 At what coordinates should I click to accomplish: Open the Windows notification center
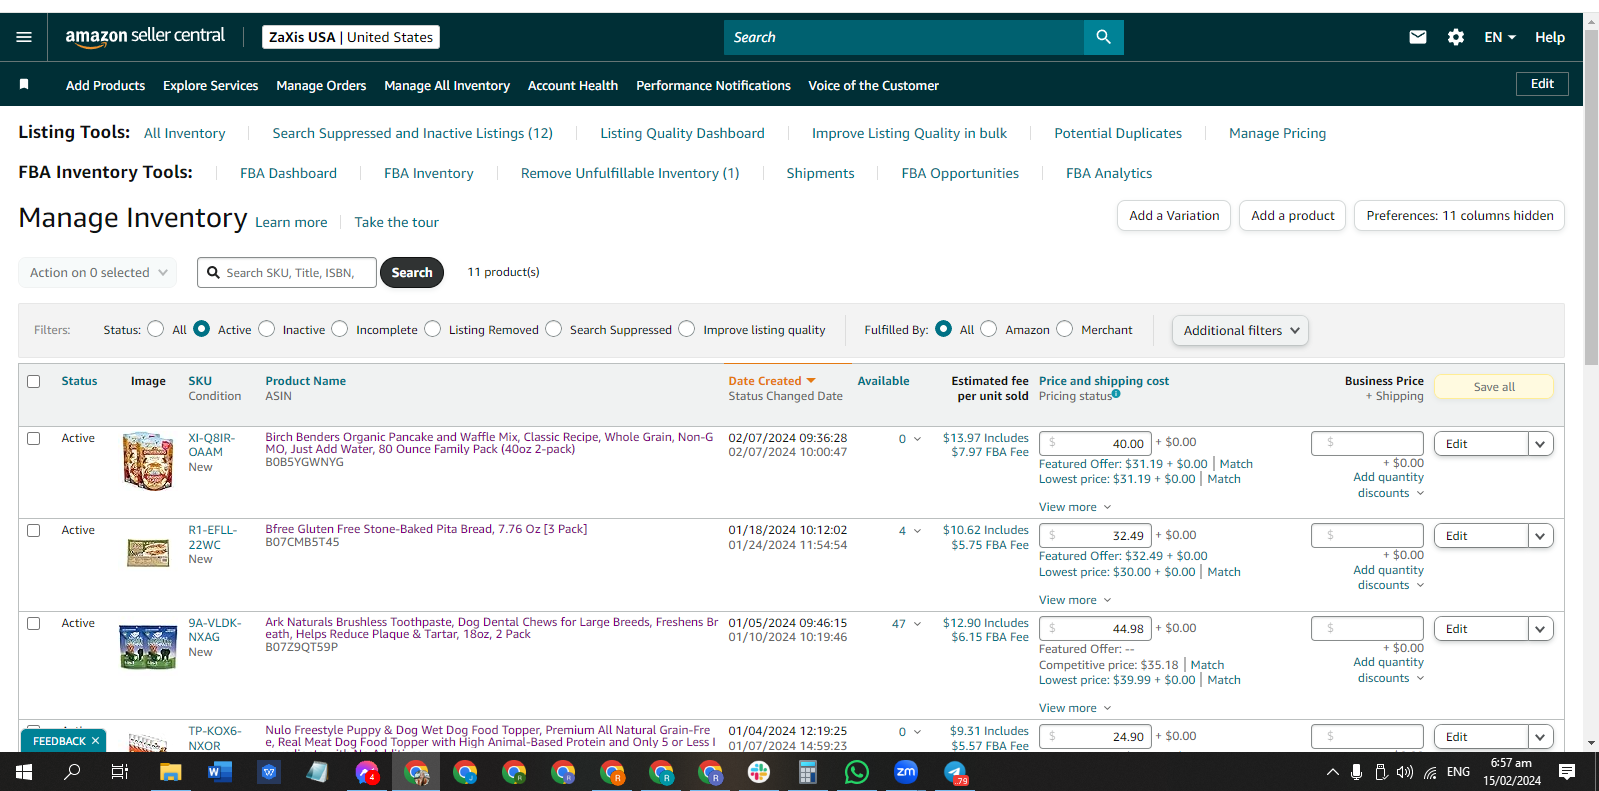1567,772
